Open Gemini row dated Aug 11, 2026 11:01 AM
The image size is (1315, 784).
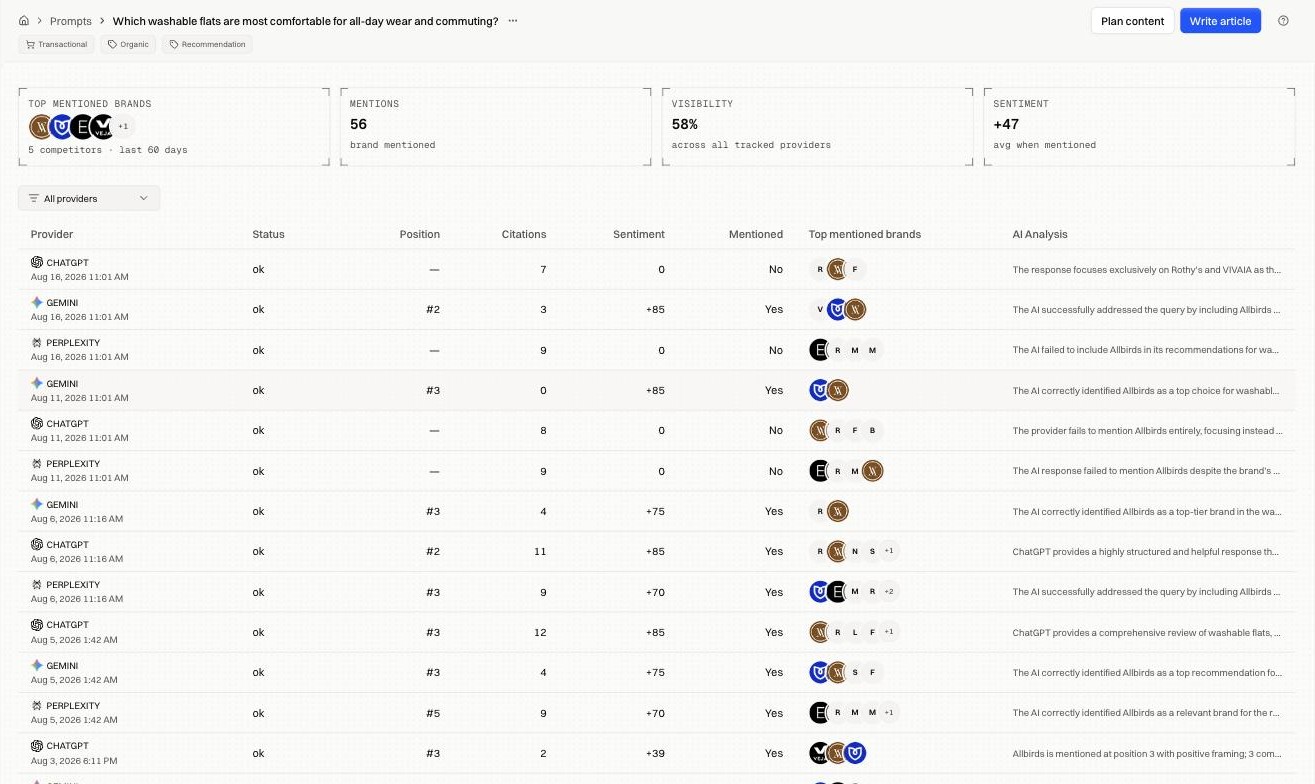[657, 390]
